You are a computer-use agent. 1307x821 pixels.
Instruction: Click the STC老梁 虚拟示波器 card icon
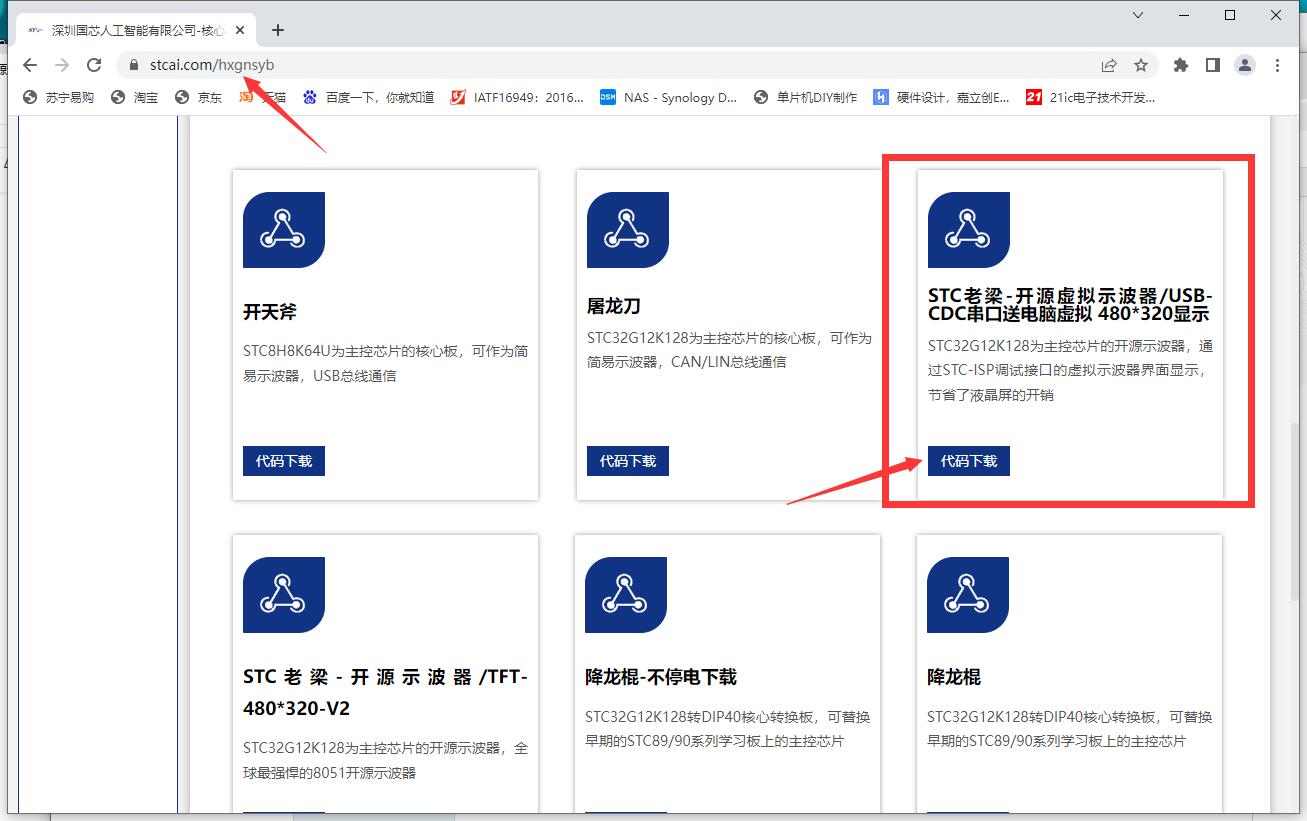969,230
